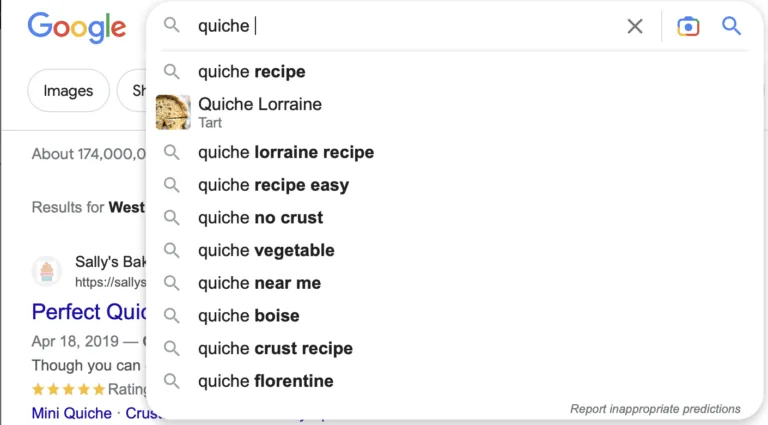Viewport: 768px width, 425px height.
Task: Select quiche near me suggestion
Action: [x=455, y=283]
